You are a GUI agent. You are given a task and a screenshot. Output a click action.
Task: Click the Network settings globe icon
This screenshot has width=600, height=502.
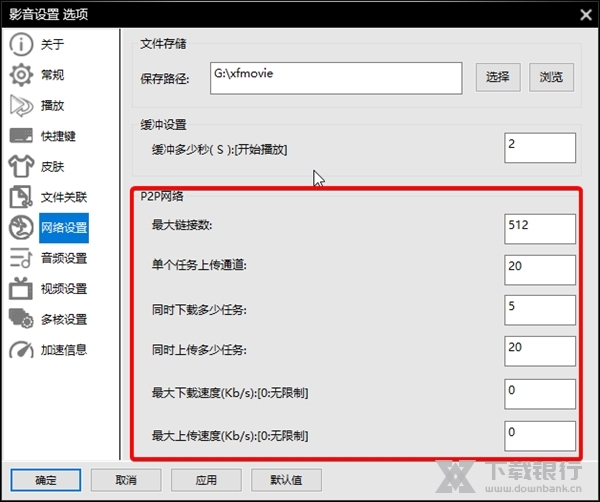click(21, 228)
